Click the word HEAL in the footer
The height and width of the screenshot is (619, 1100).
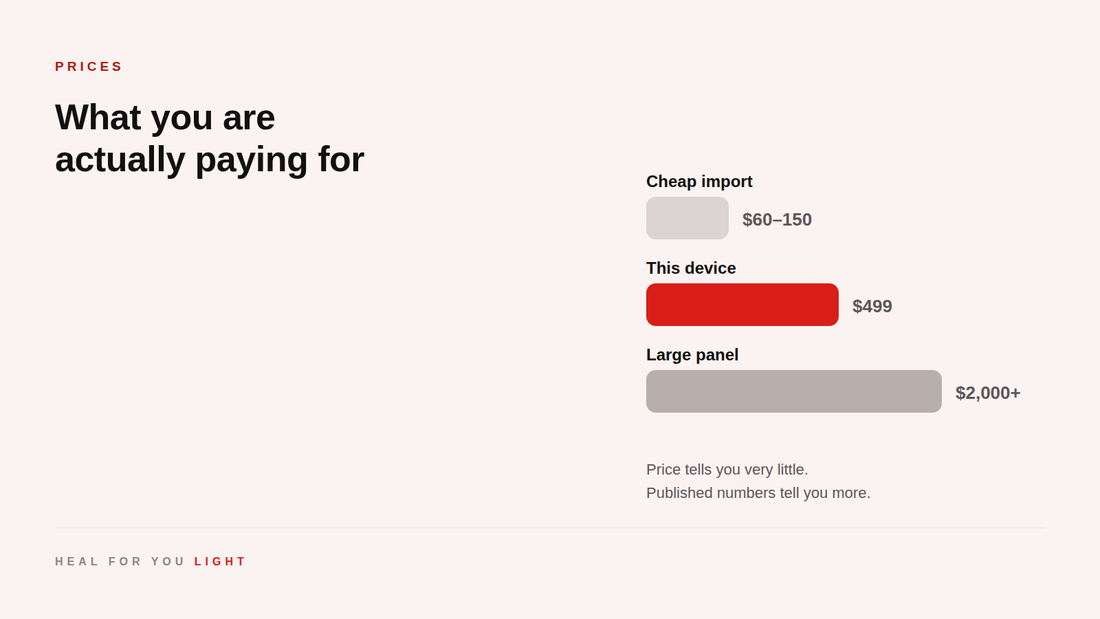coord(76,561)
